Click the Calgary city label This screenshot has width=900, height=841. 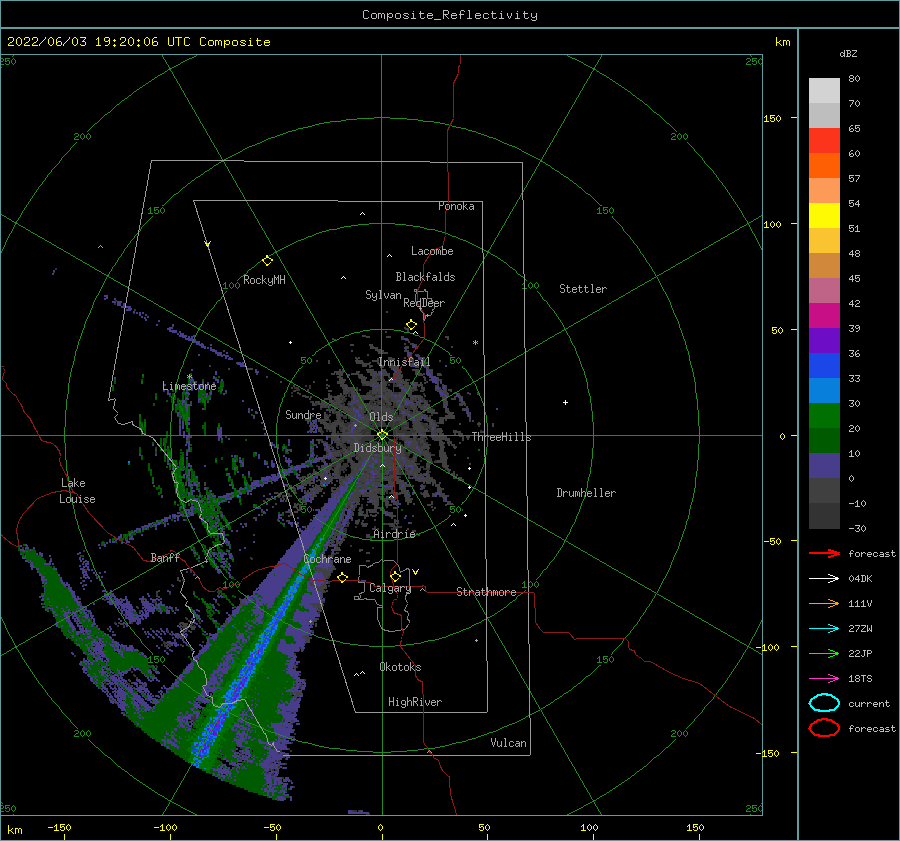click(x=390, y=588)
